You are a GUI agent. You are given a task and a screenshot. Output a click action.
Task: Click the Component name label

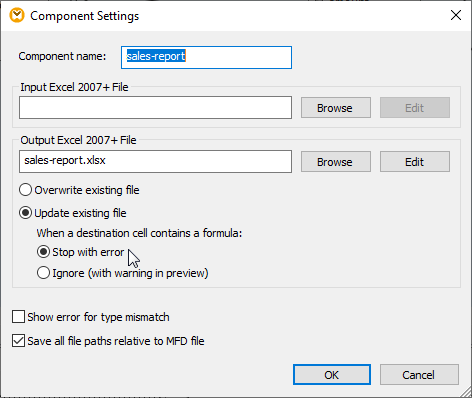pyautogui.click(x=62, y=56)
